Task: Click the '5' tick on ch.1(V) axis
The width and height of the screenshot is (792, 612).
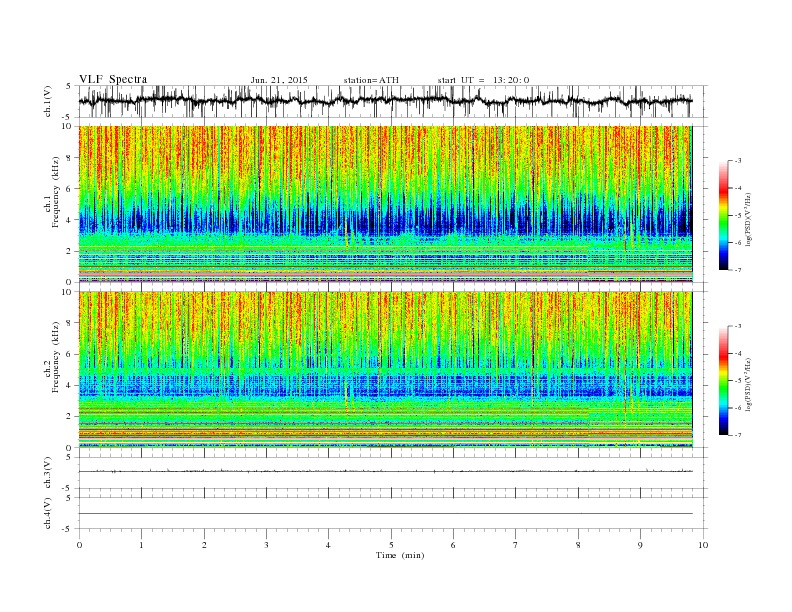Action: (69, 86)
